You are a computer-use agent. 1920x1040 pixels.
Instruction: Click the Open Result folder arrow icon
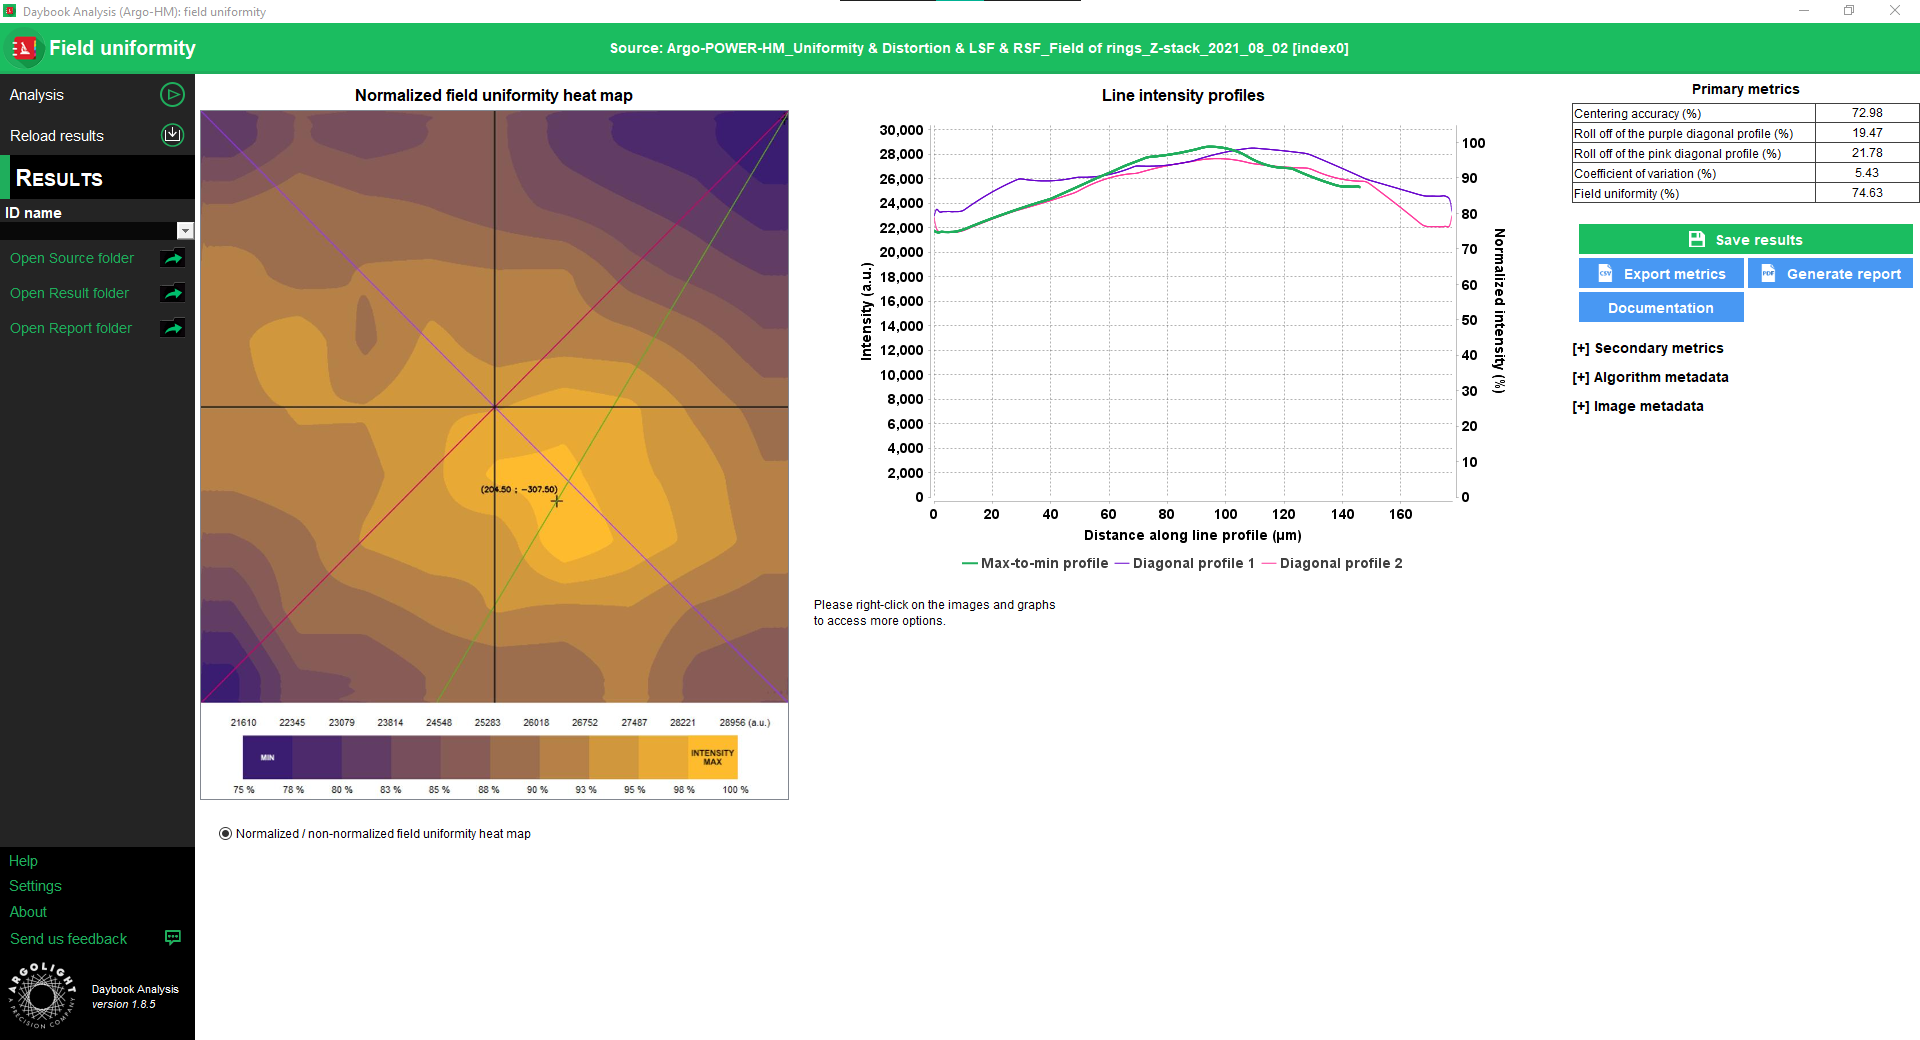(172, 293)
